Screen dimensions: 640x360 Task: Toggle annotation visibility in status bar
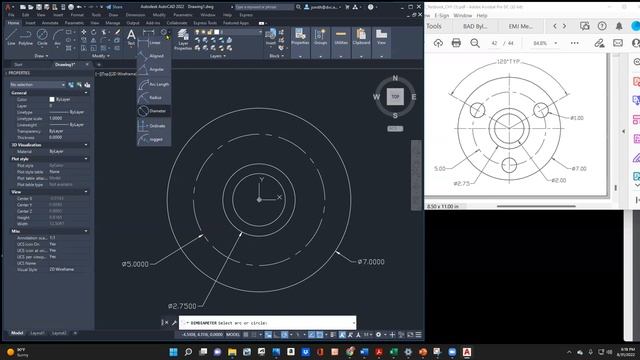[342, 335]
